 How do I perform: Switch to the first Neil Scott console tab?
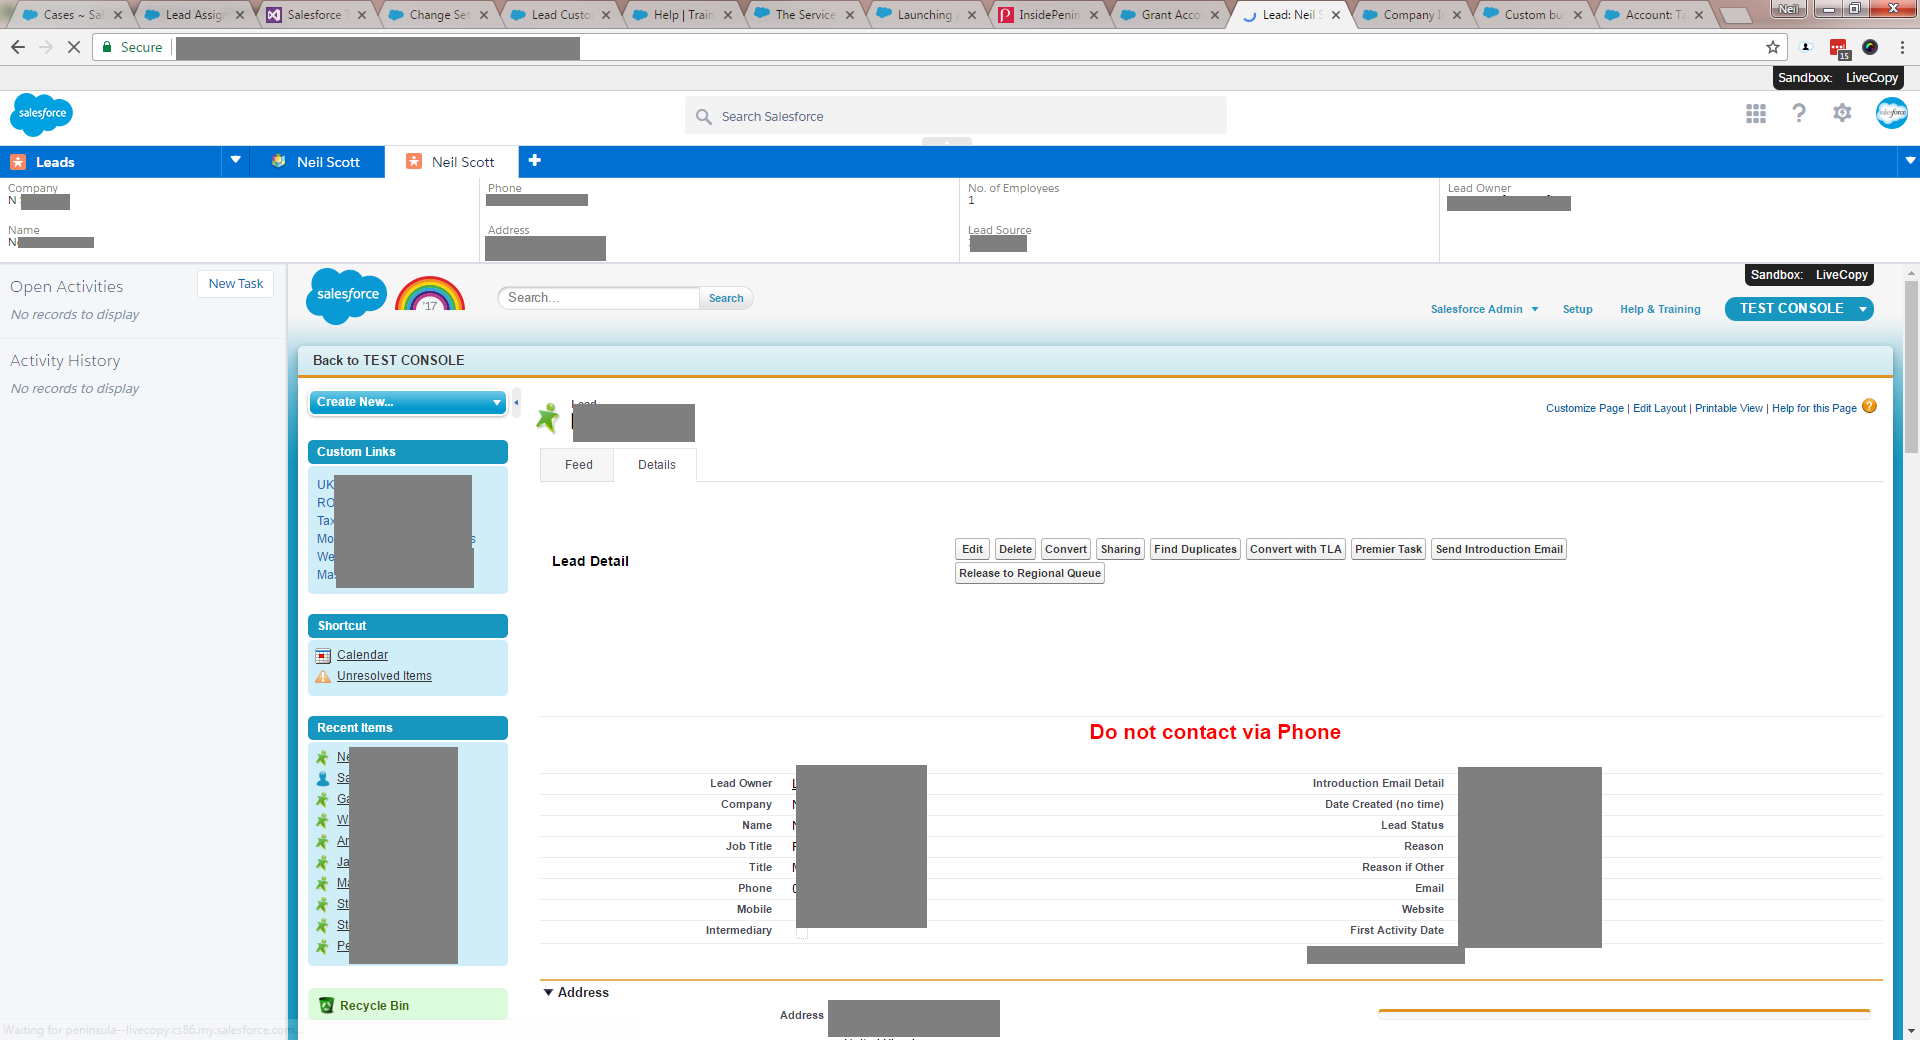pyautogui.click(x=315, y=162)
